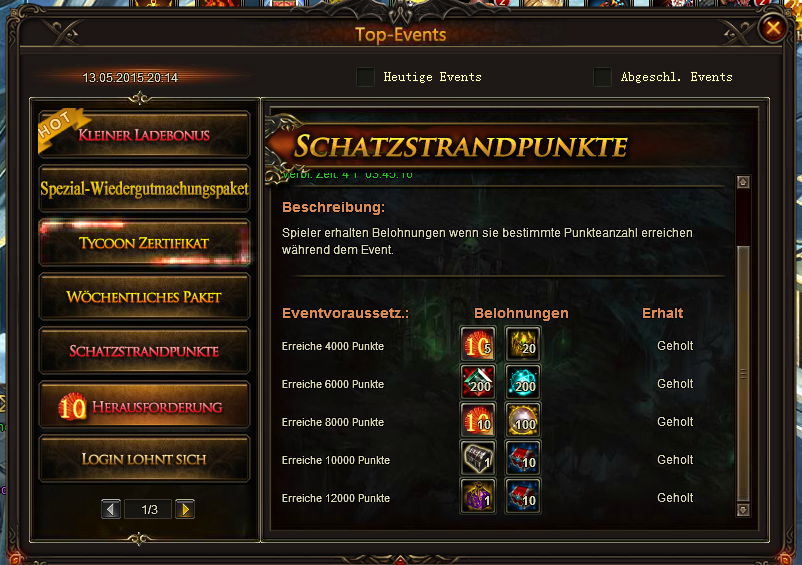The width and height of the screenshot is (802, 565).
Task: Click the silver treasure chest reward icon
Action: point(478,458)
